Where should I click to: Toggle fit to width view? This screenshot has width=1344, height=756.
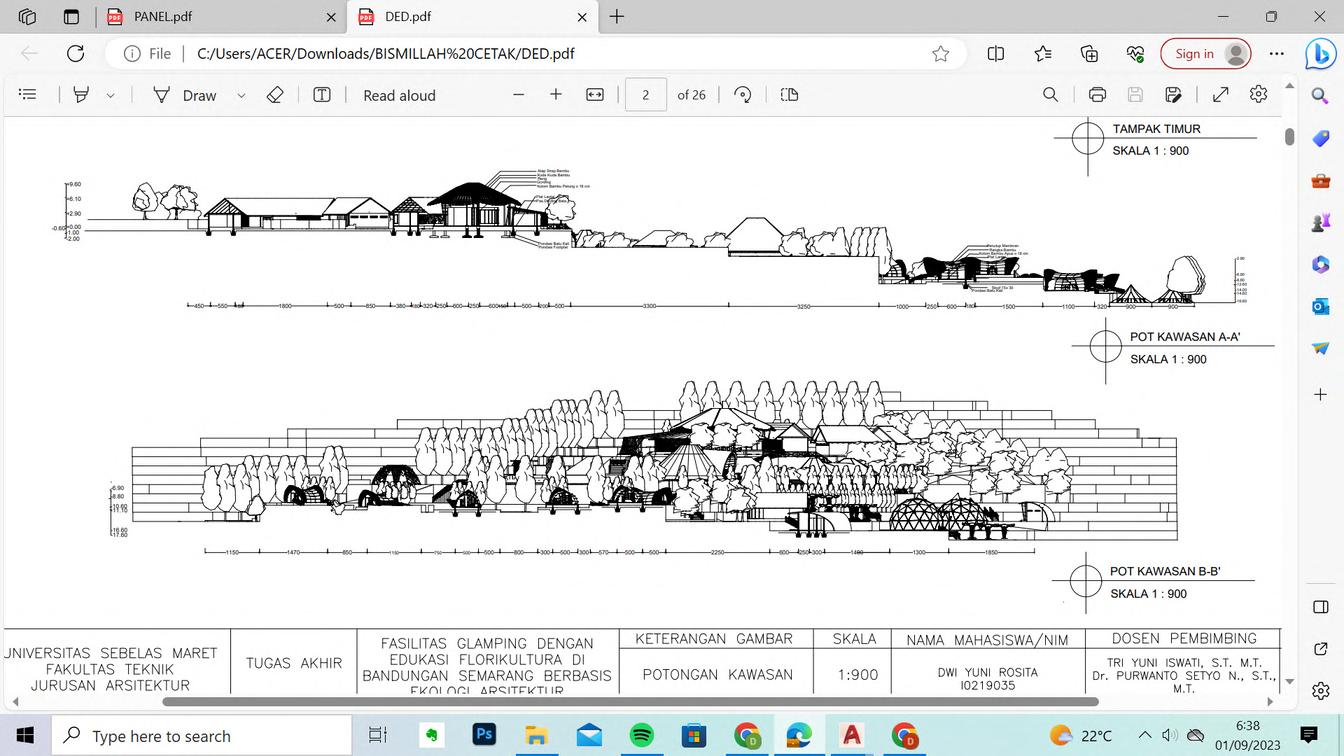pyautogui.click(x=595, y=95)
